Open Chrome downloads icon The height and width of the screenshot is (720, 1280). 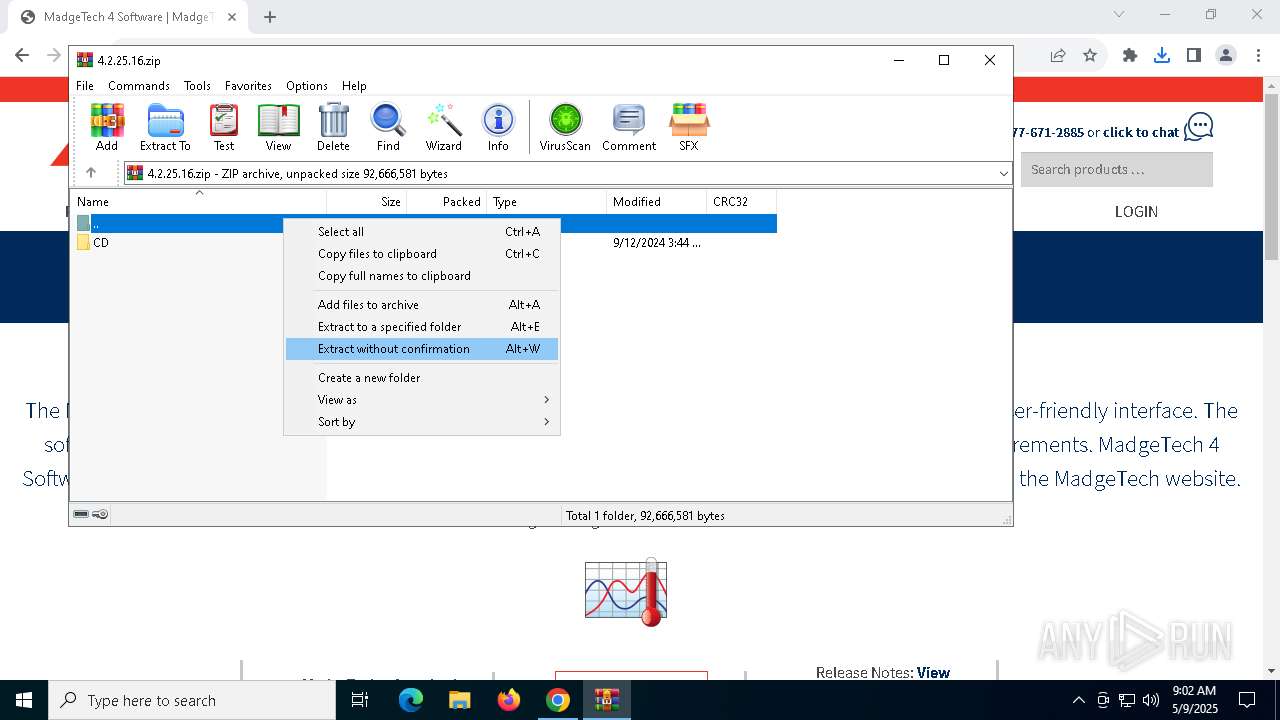point(1162,56)
